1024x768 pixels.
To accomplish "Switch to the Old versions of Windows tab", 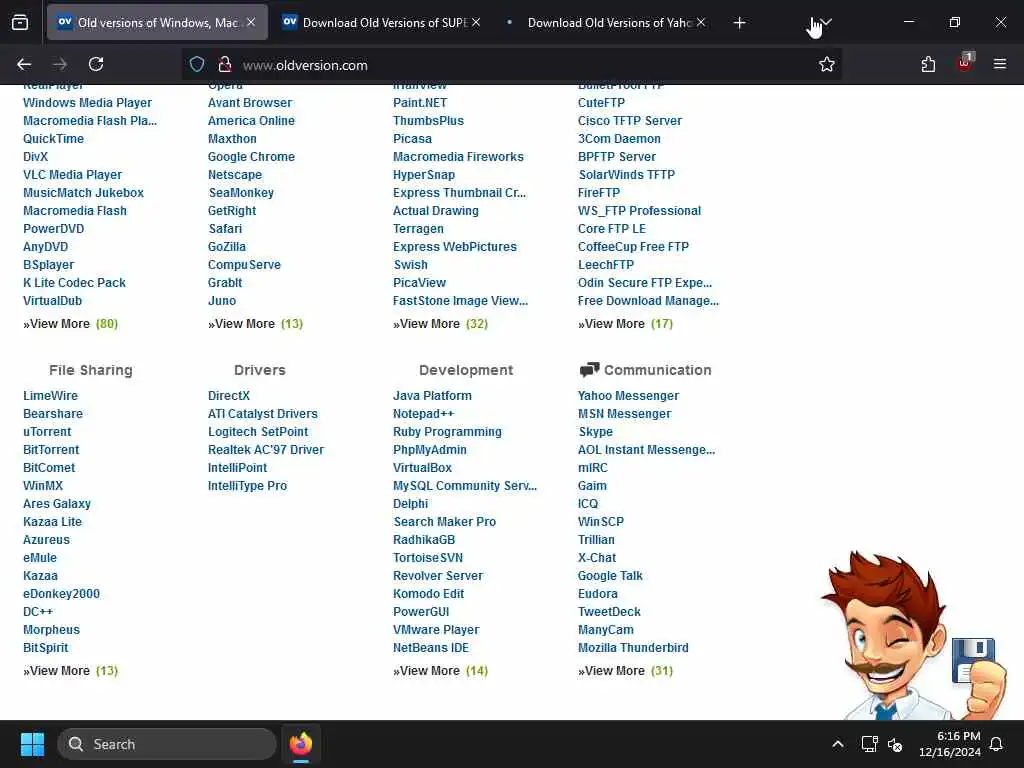I will coord(157,22).
